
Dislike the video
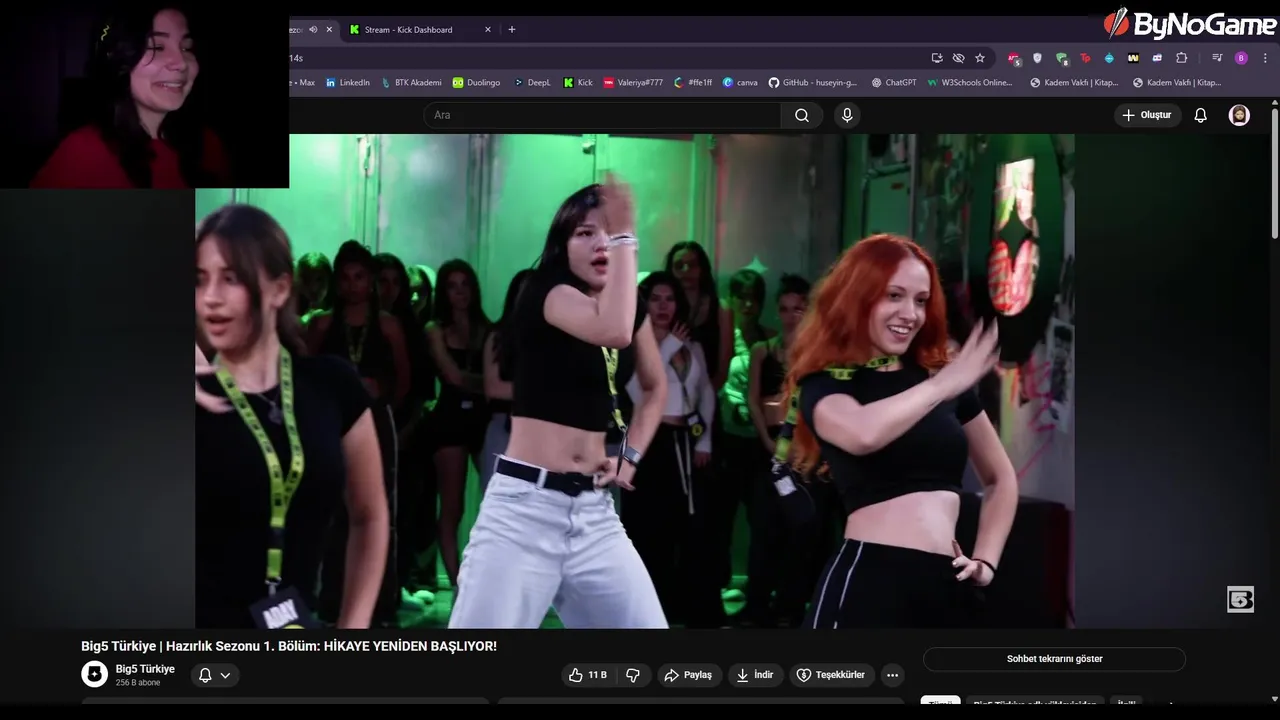point(633,675)
